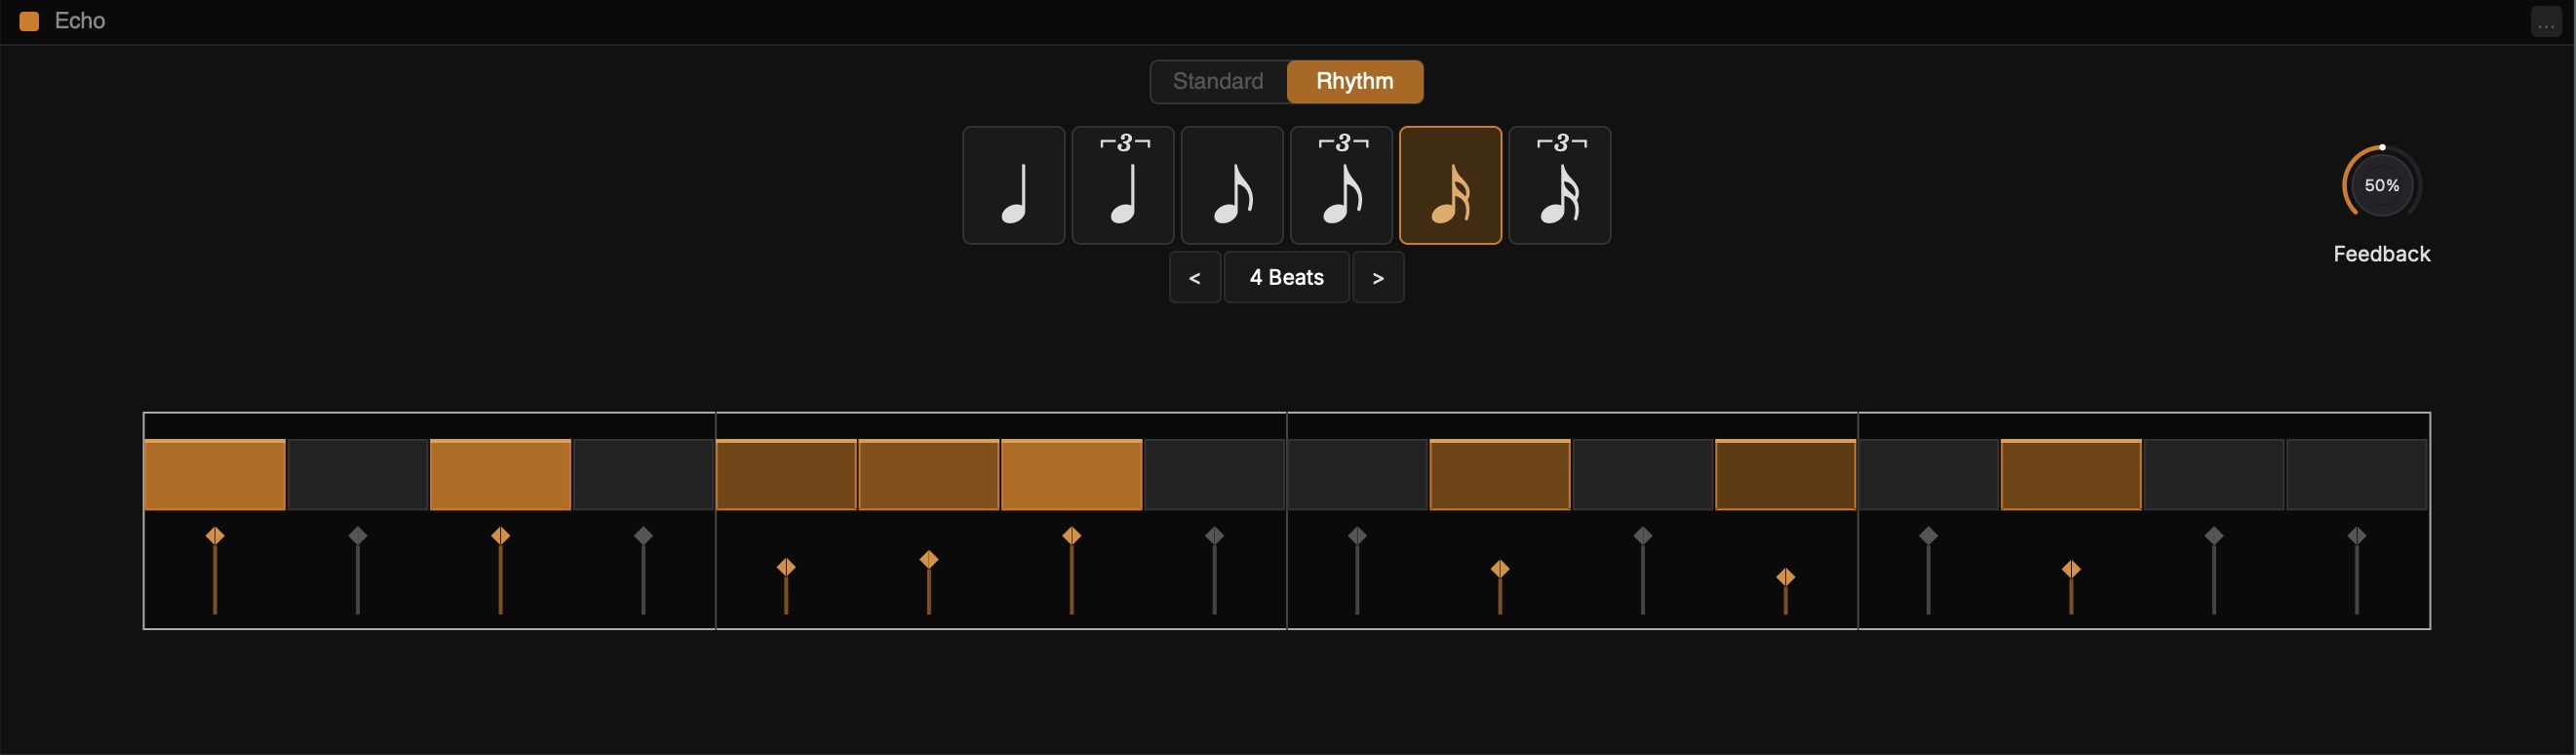Toggle the first step cell in beat 3
The height and width of the screenshot is (755, 2576).
(1357, 475)
